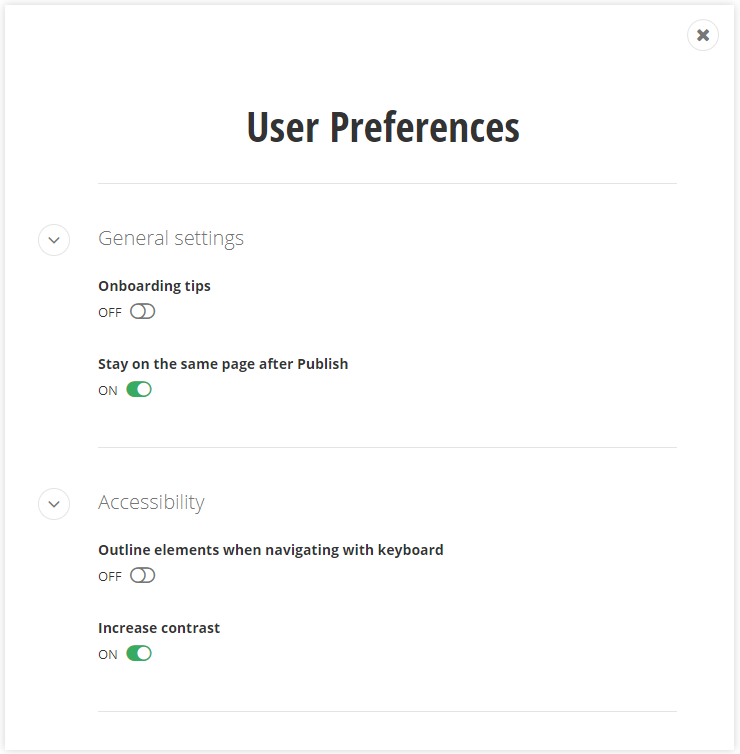740x754 pixels.
Task: Click the divider line above Accessibility section
Action: [x=387, y=447]
